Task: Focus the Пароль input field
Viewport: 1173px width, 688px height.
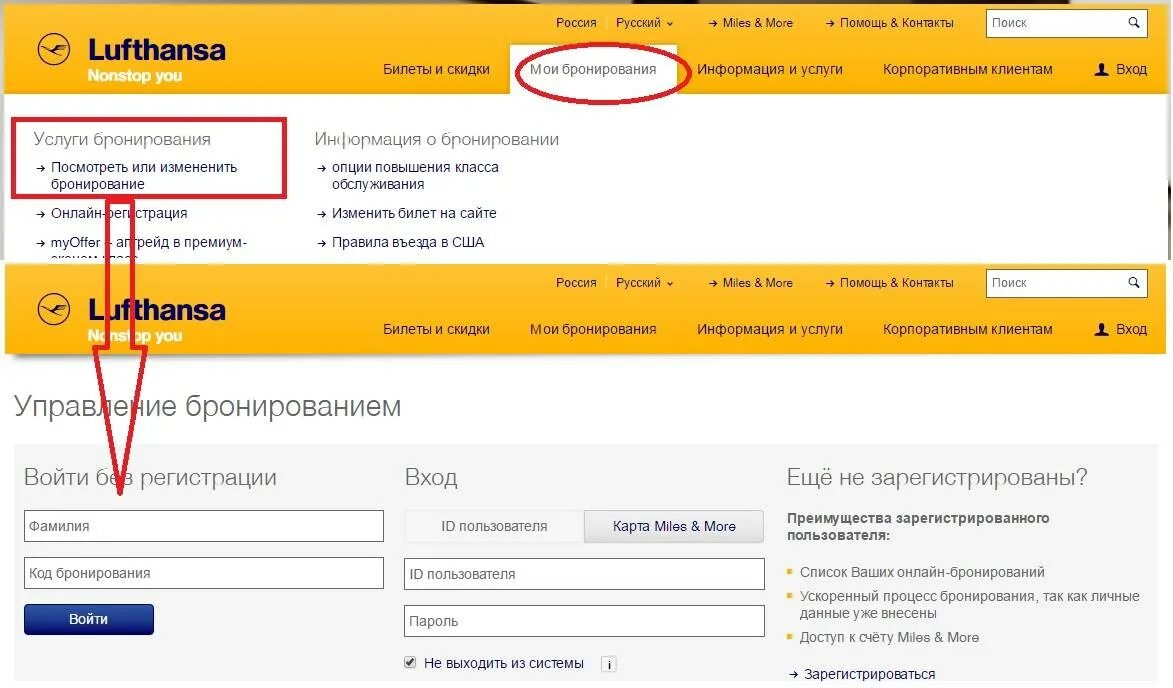Action: point(584,621)
